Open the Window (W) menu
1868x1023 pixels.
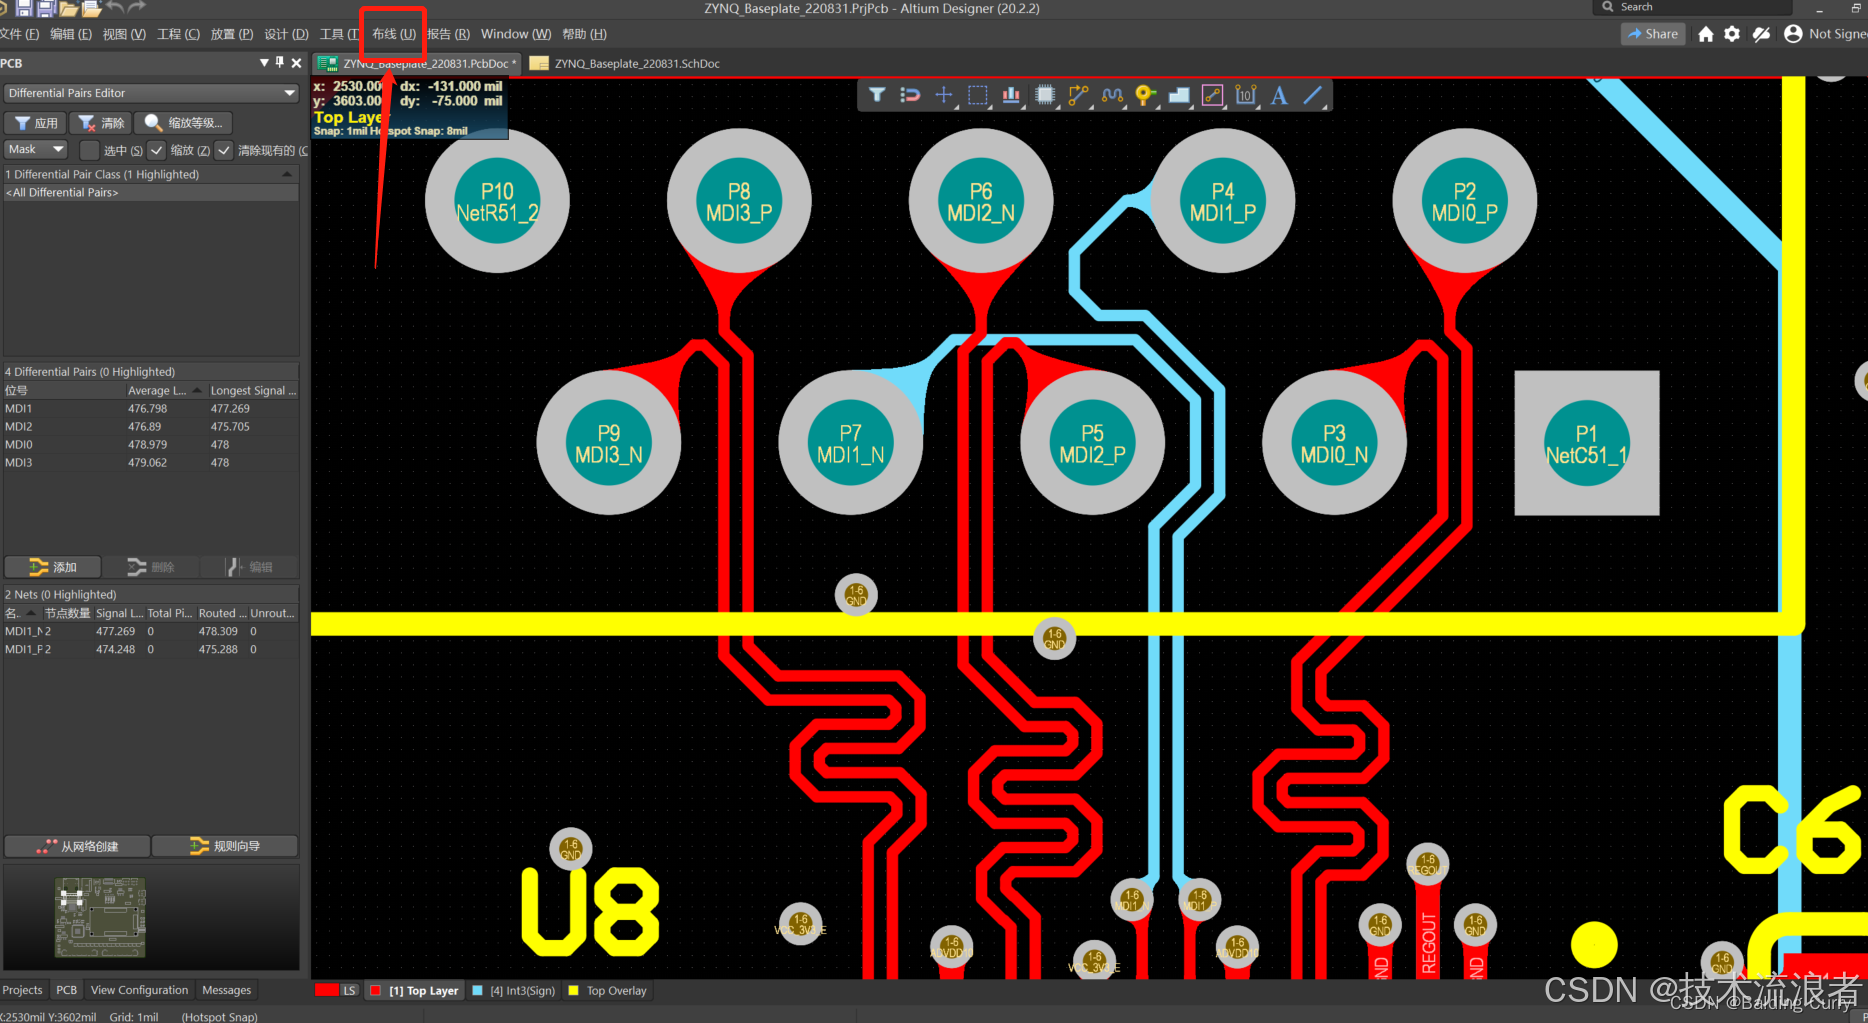[516, 34]
